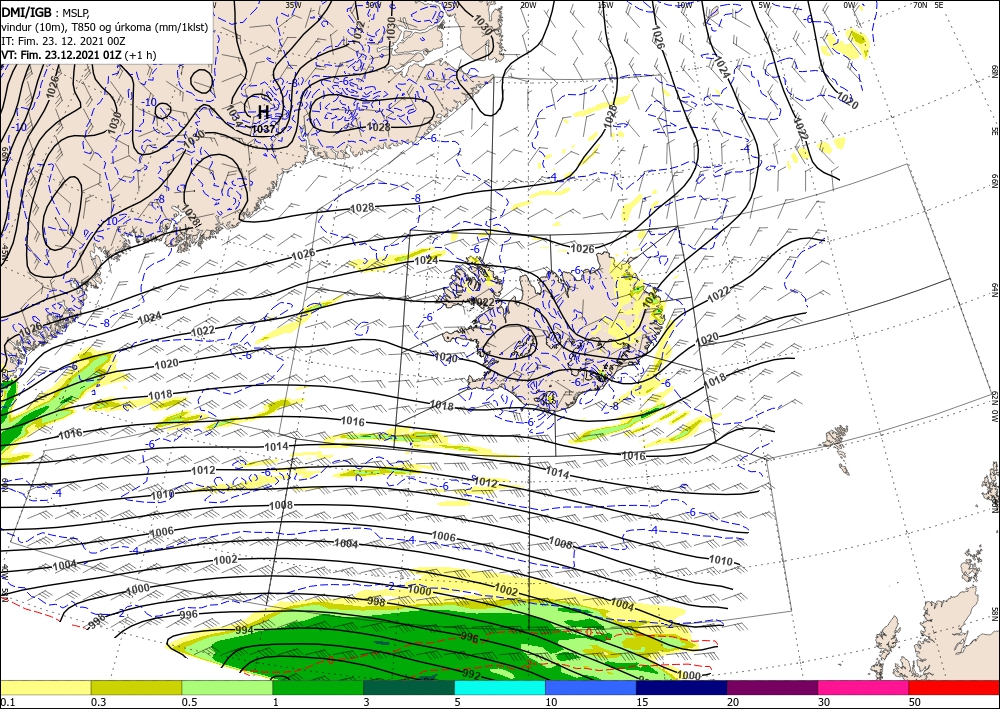Click the light yellow 0.1–0.3 legend swatch

pos(45,687)
